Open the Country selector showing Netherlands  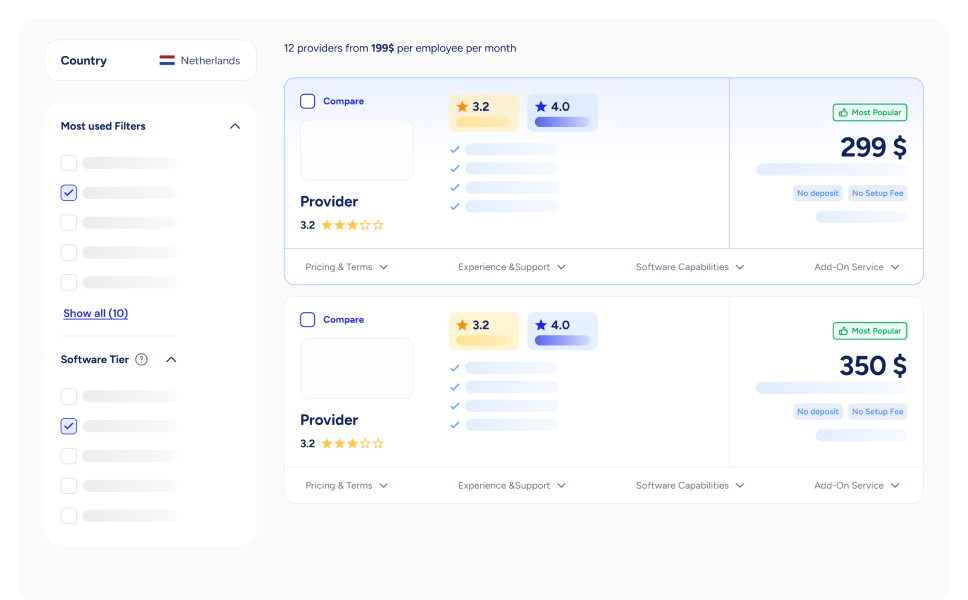pos(150,61)
